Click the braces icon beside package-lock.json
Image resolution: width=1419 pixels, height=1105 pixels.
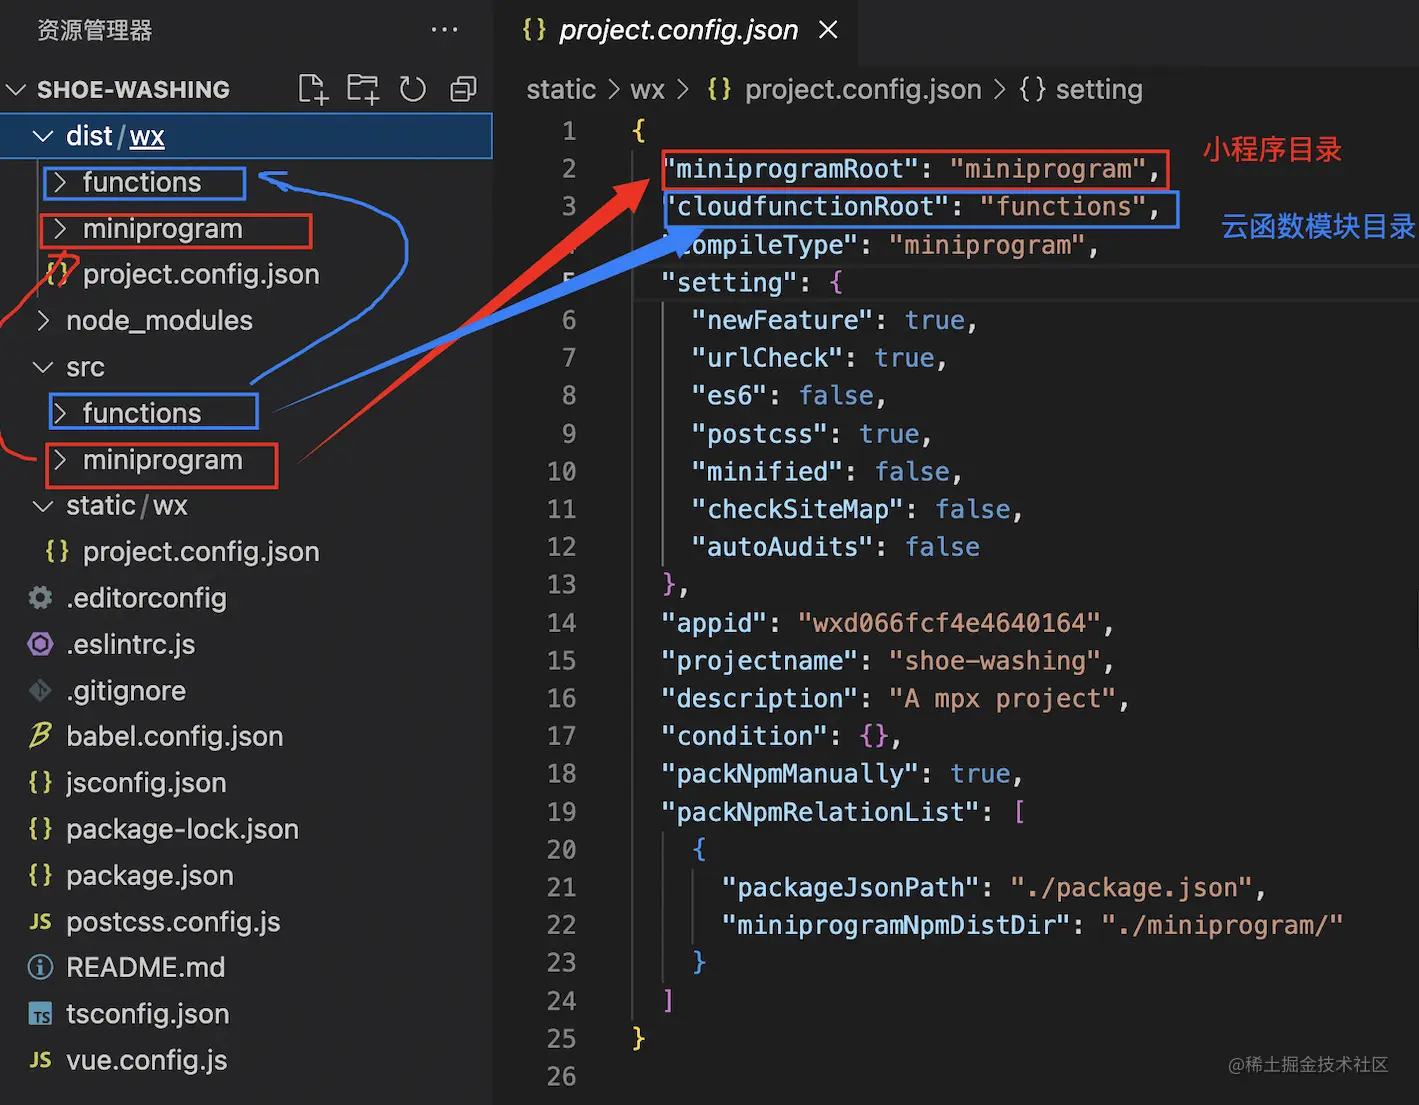click(x=40, y=828)
